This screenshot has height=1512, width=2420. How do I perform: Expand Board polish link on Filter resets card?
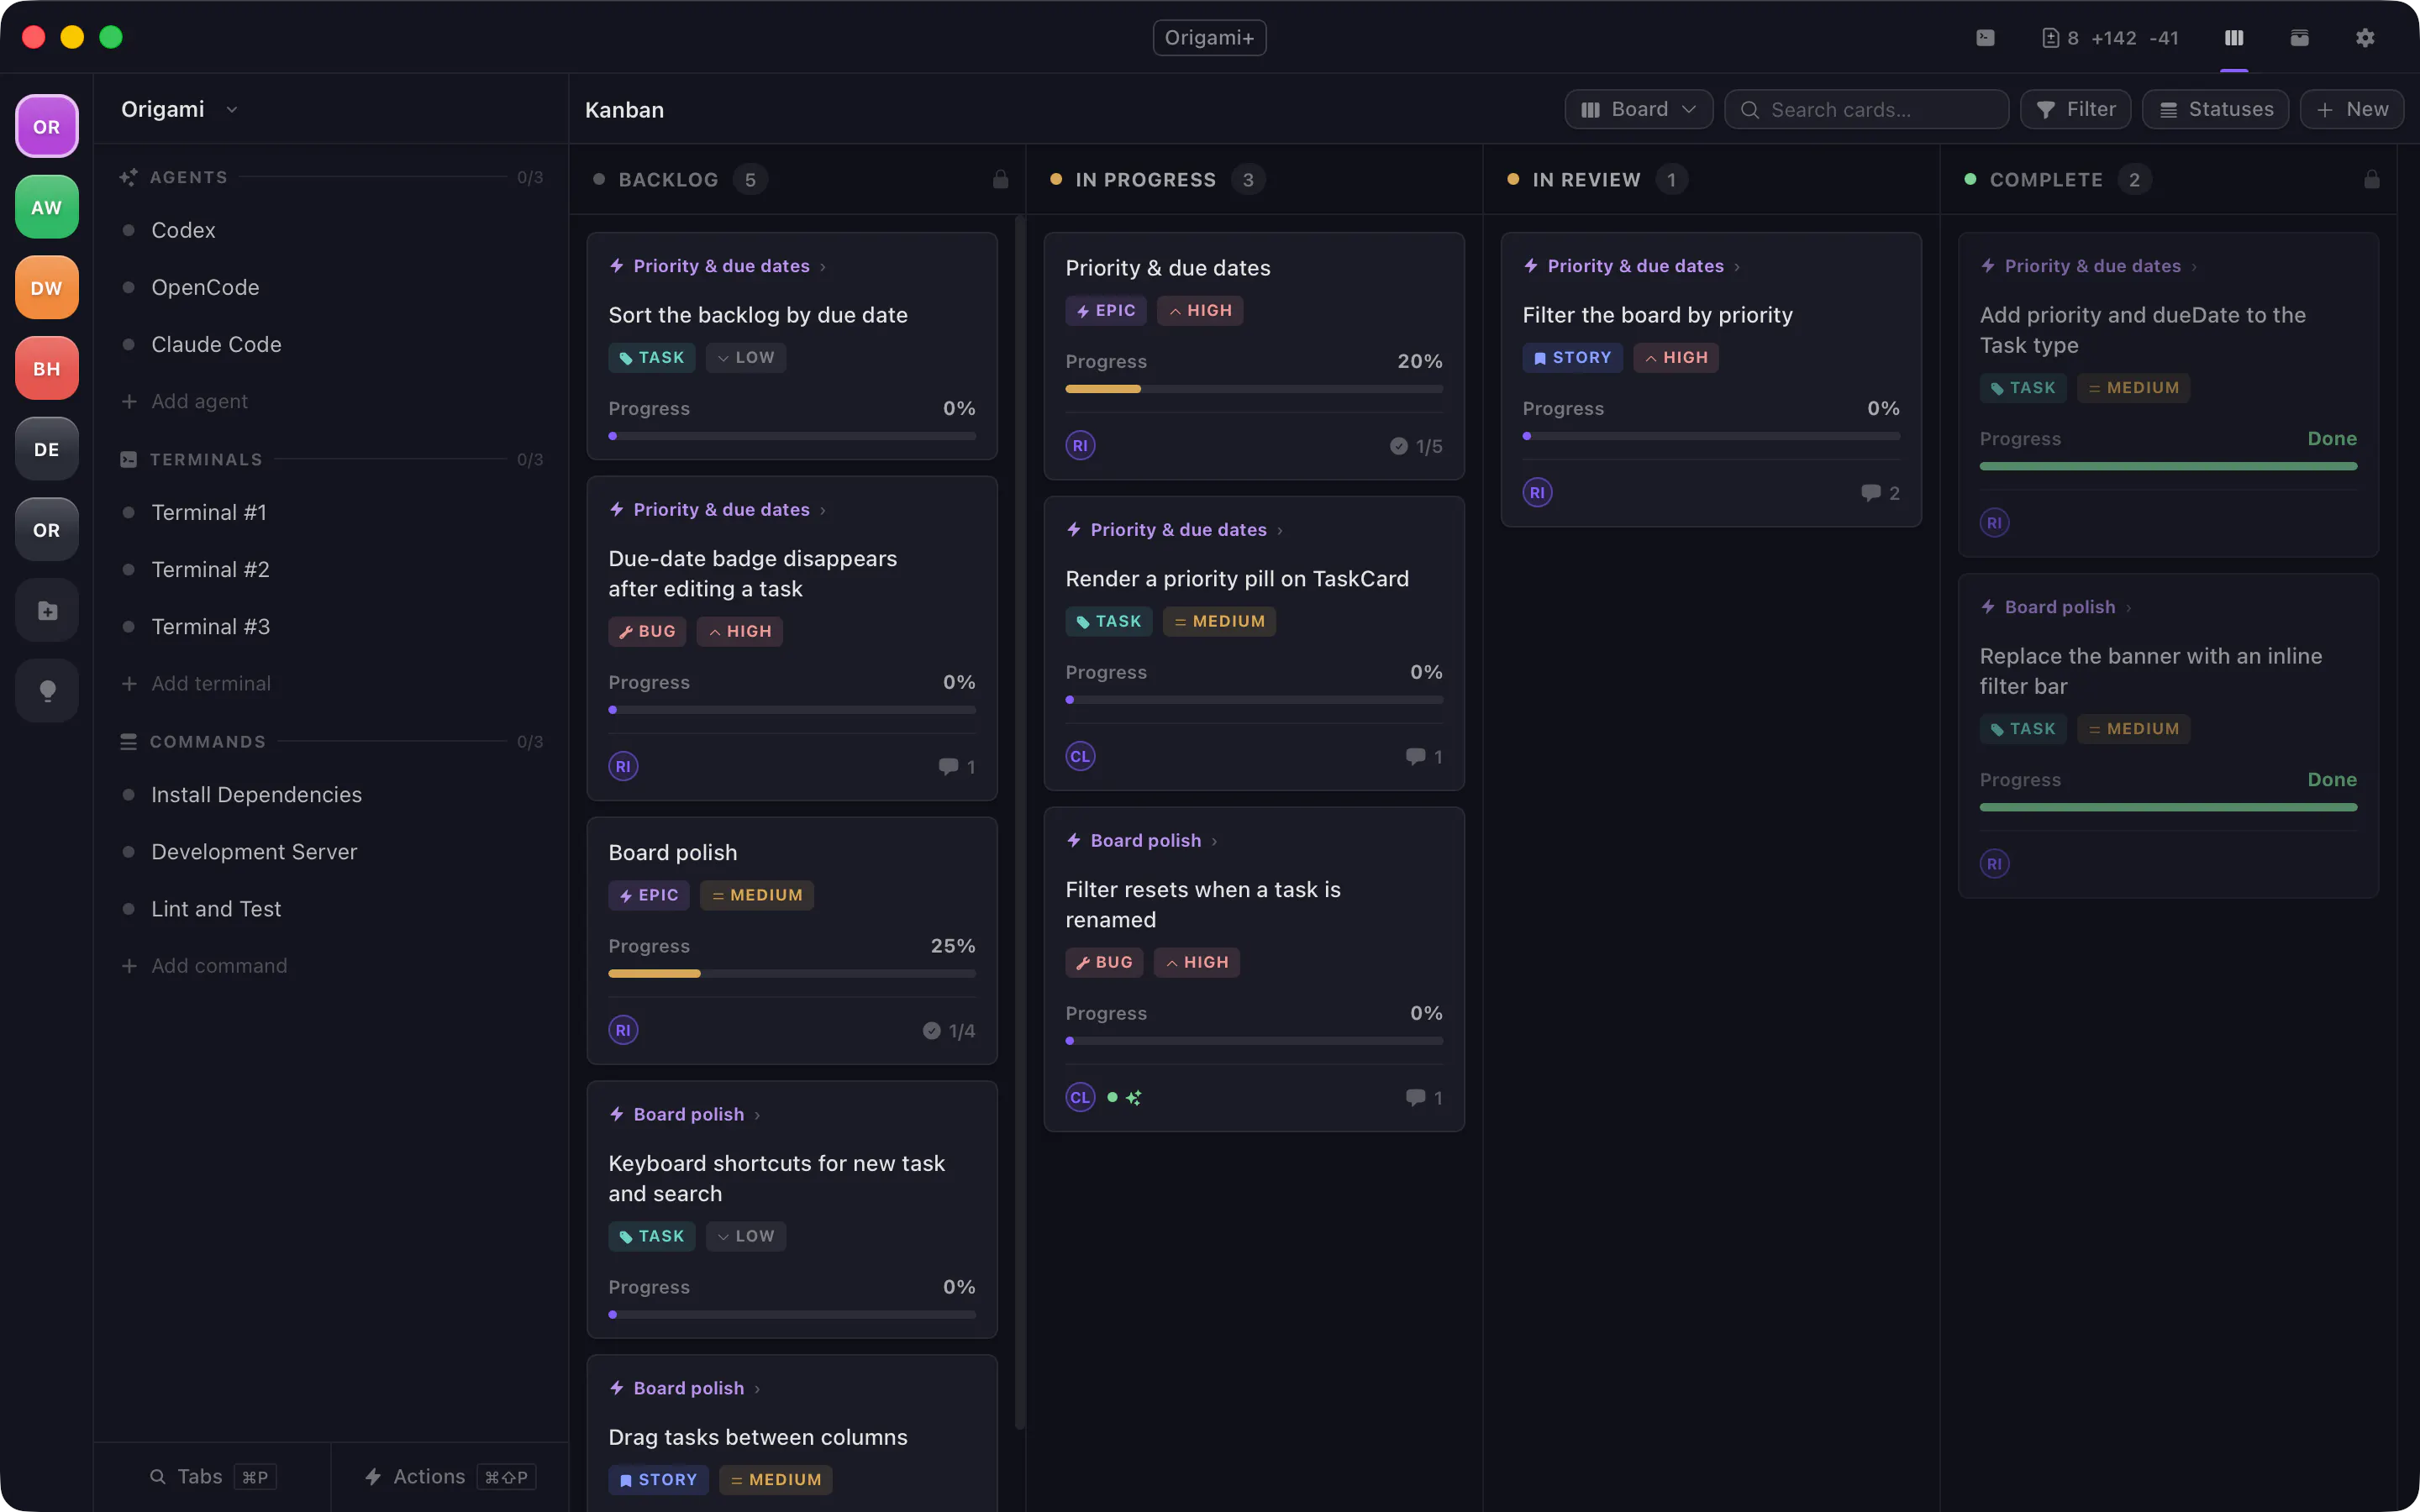[x=1142, y=841]
